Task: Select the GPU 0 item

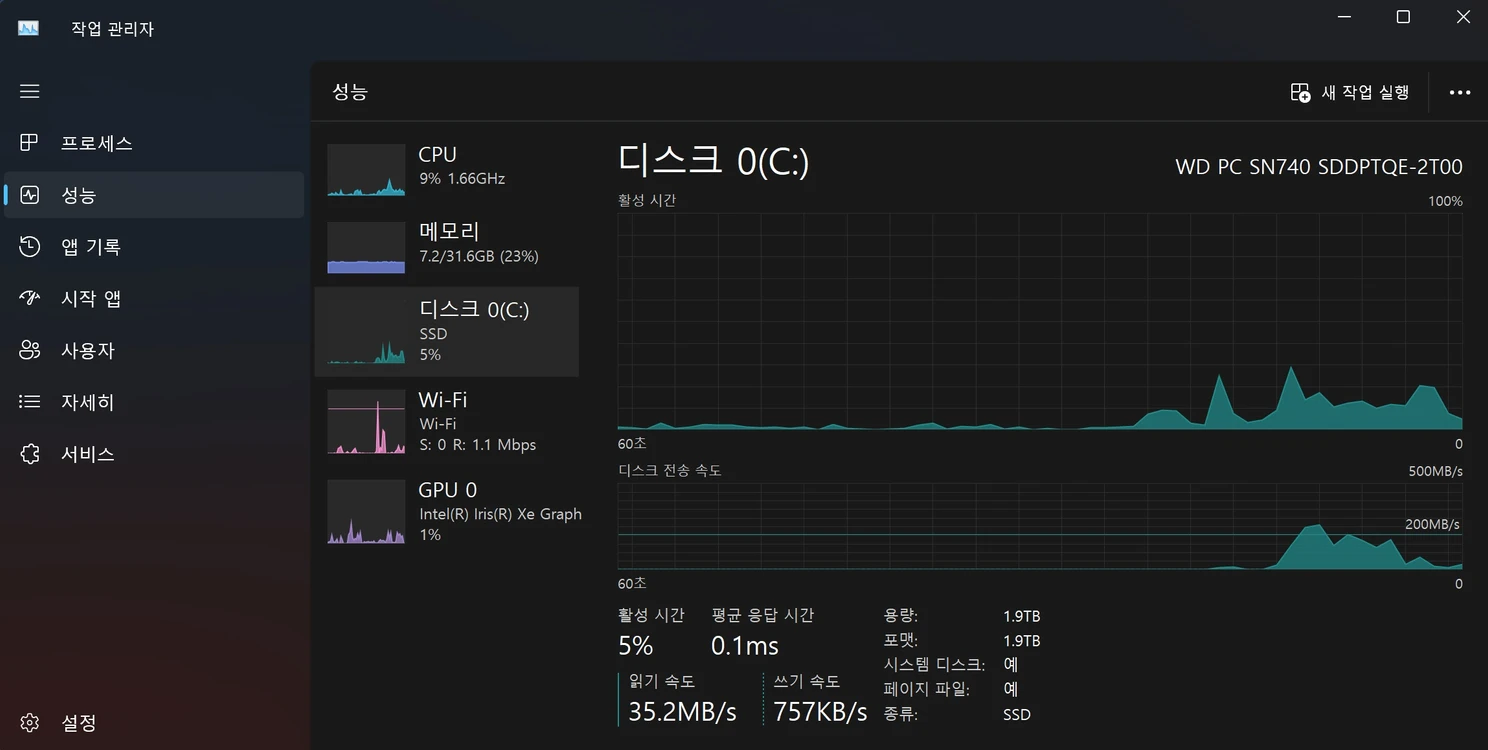Action: pos(447,512)
